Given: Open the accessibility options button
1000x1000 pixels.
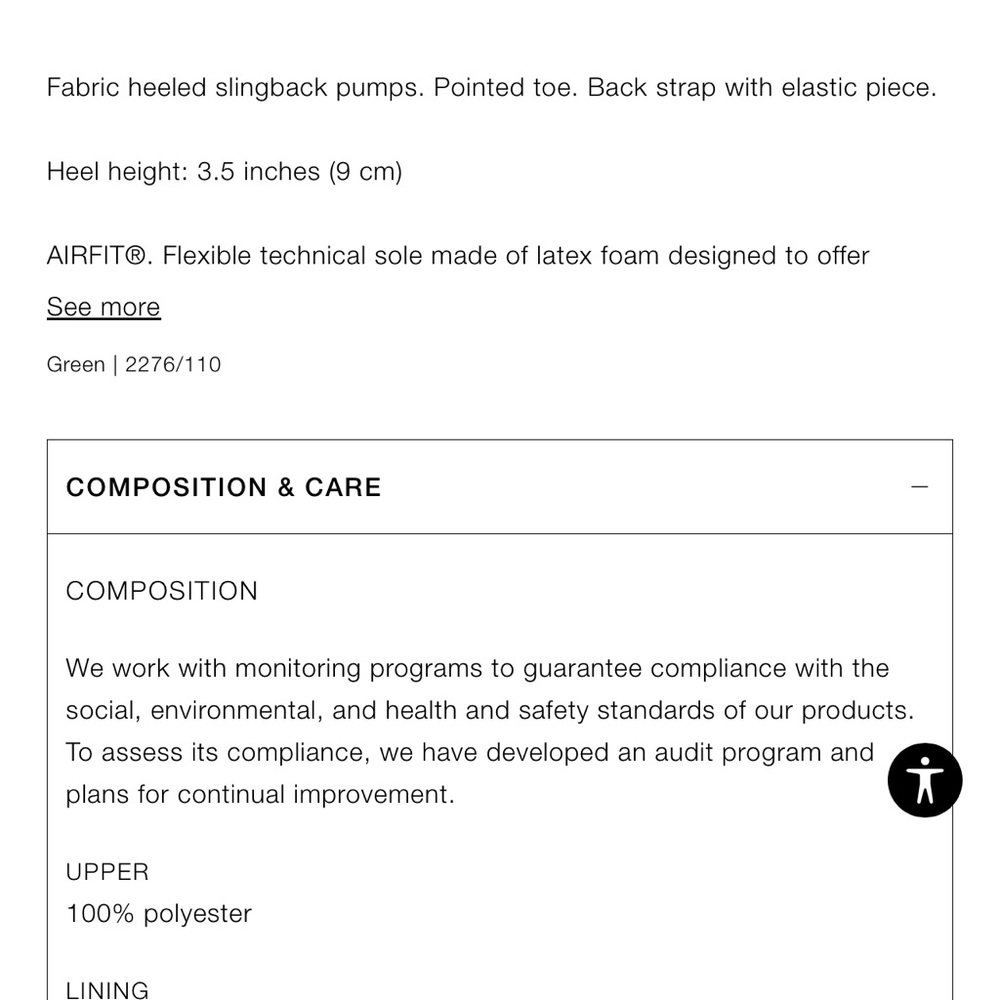Looking at the screenshot, I should click(925, 780).
